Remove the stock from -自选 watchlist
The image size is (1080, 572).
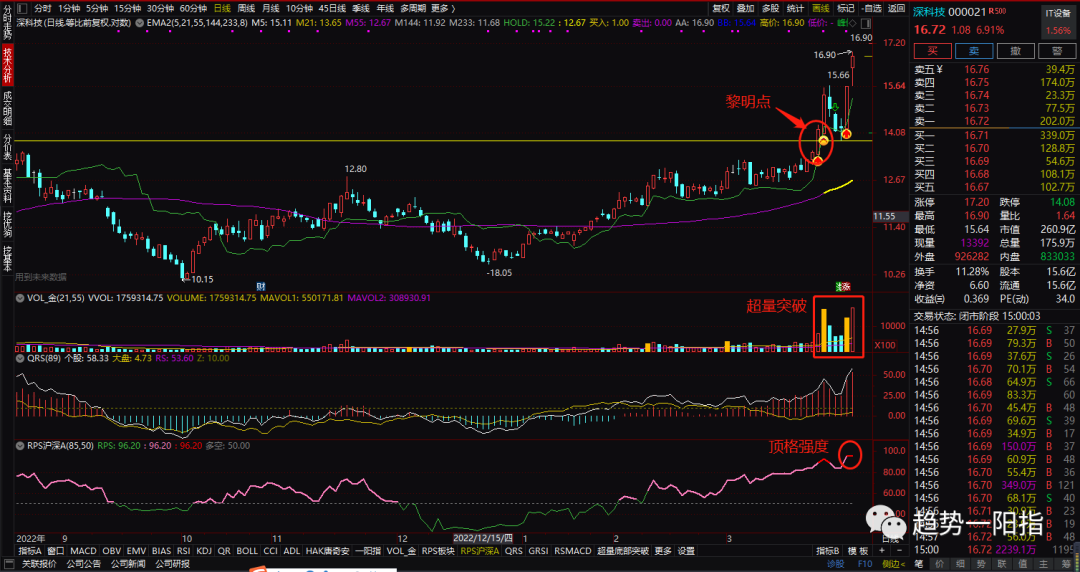[871, 8]
